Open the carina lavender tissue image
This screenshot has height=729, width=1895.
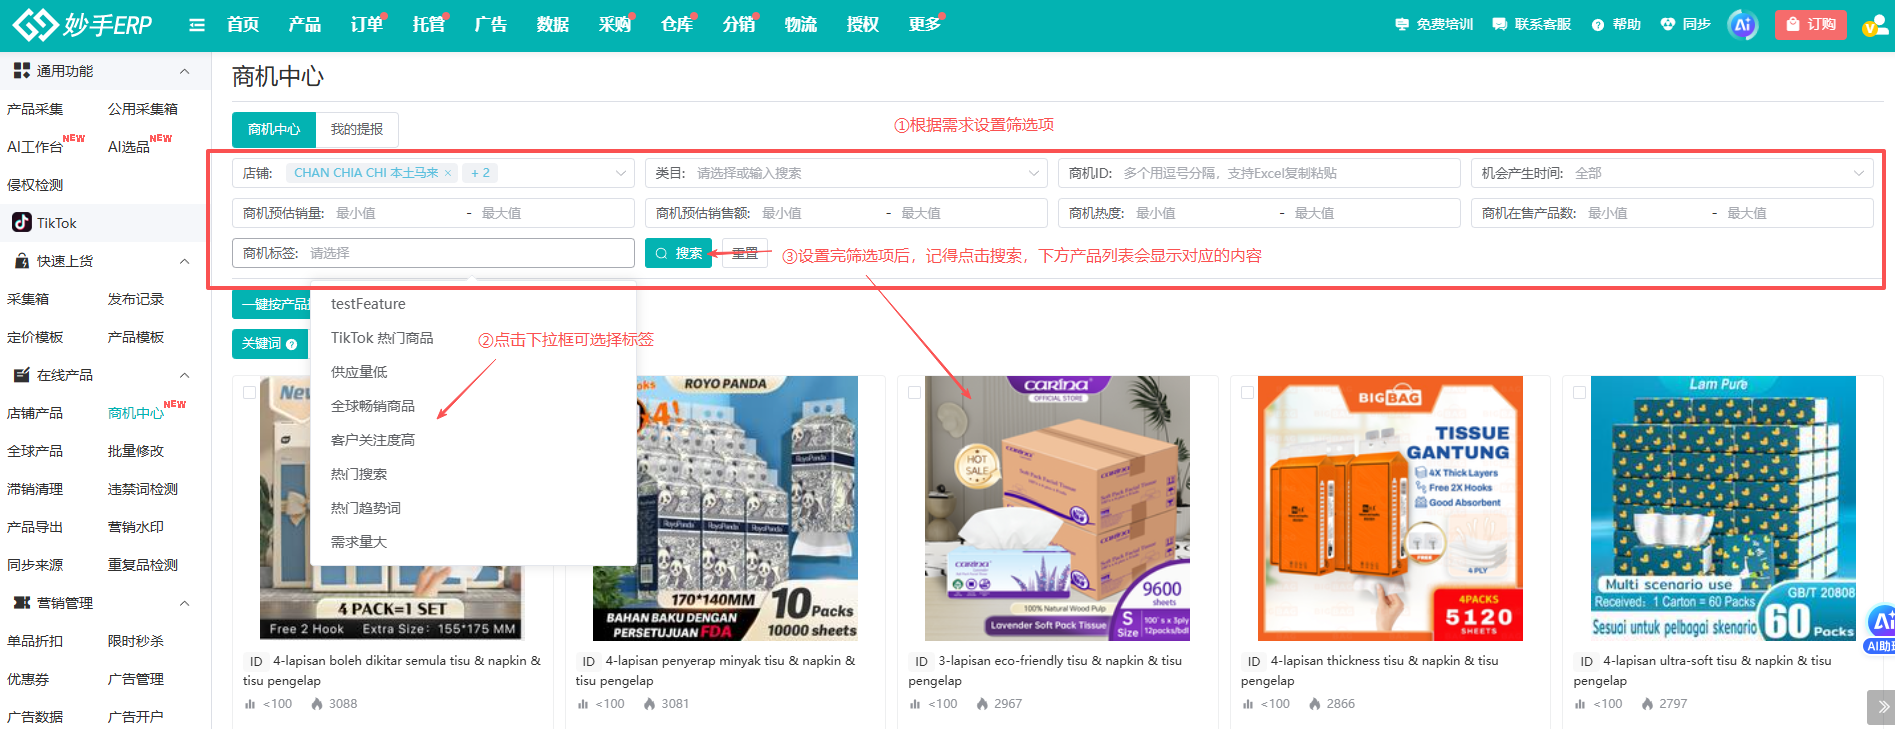click(1057, 508)
